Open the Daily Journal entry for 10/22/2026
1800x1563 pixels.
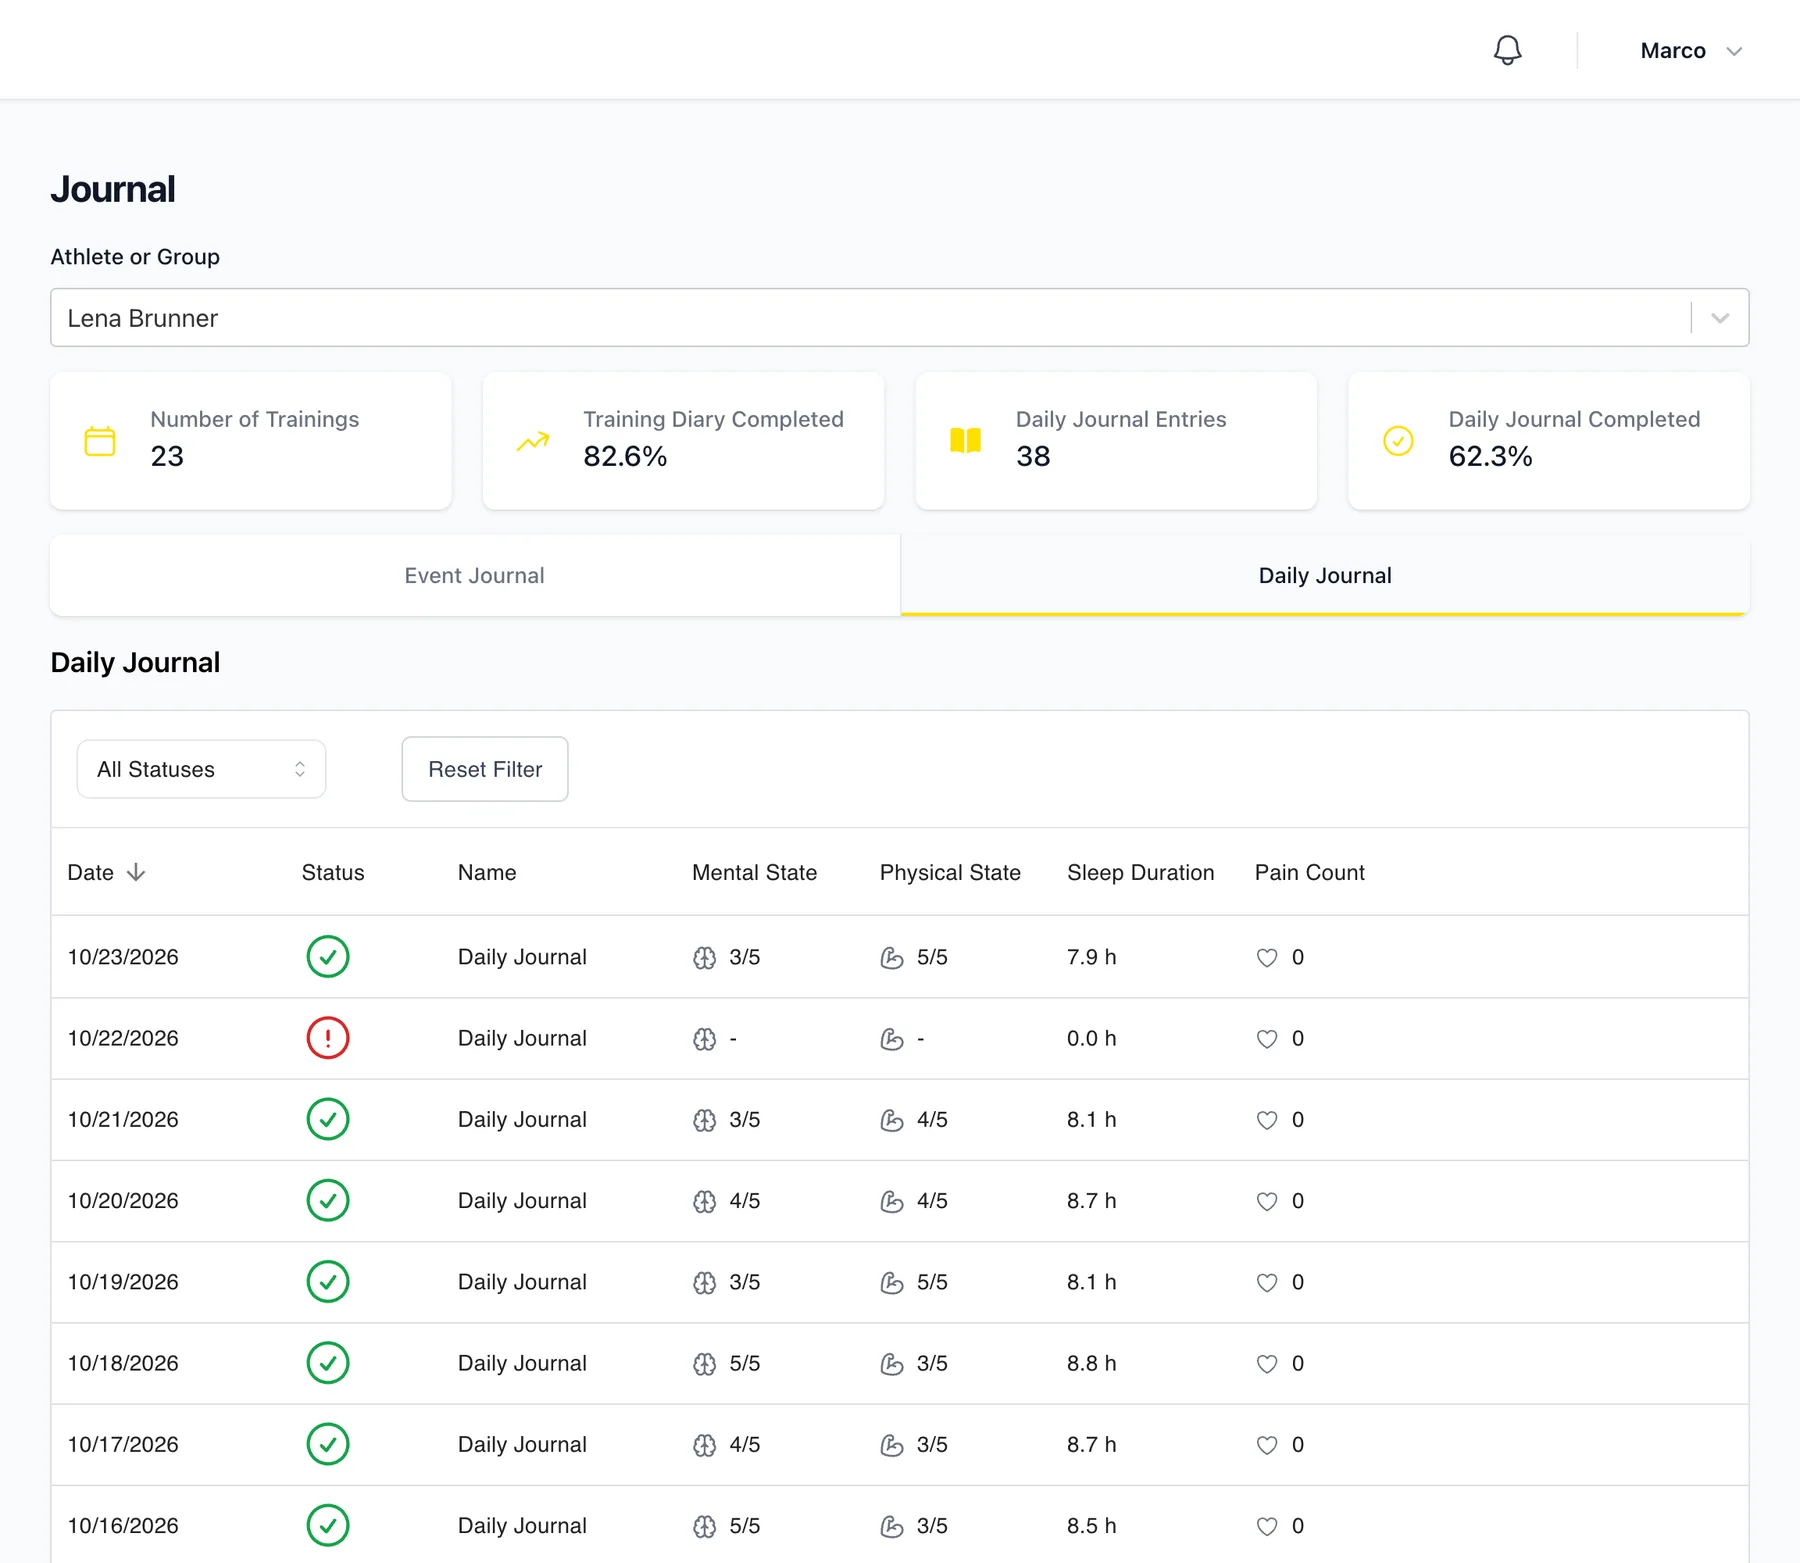point(522,1038)
